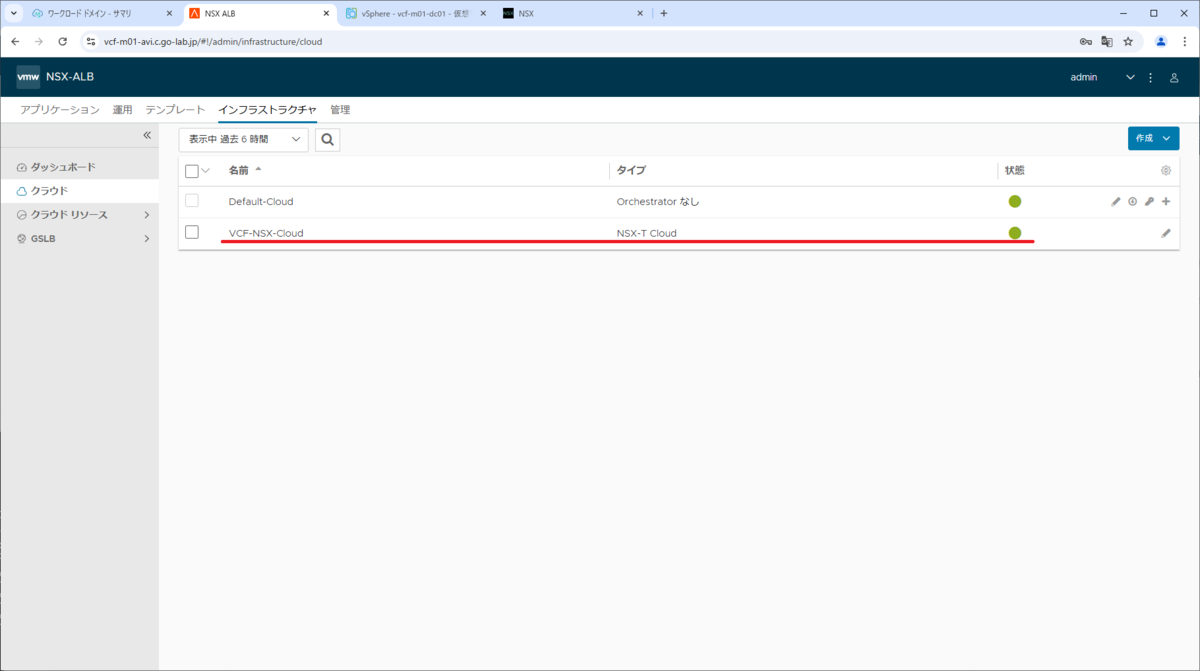Close the vSphere browser tab

coord(483,14)
